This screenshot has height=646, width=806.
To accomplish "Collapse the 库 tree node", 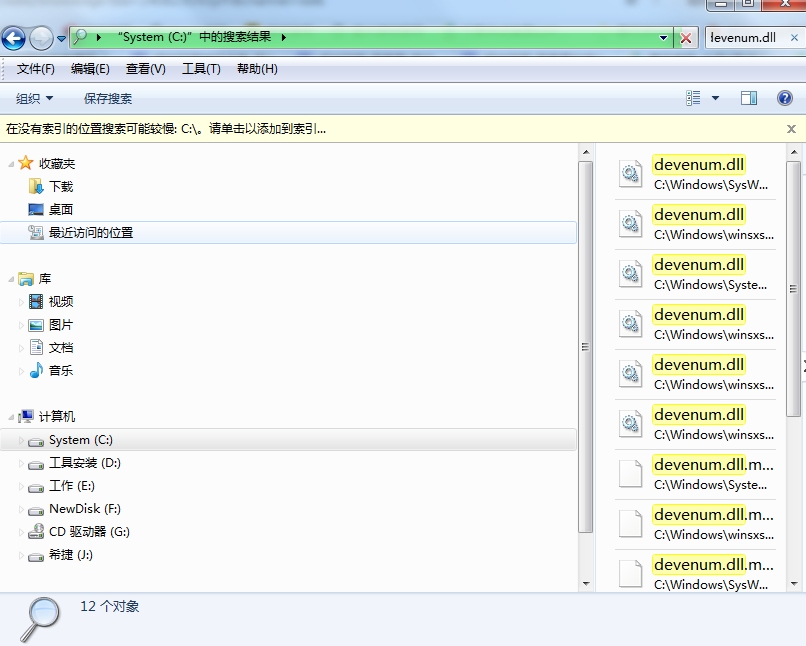I will [11, 279].
